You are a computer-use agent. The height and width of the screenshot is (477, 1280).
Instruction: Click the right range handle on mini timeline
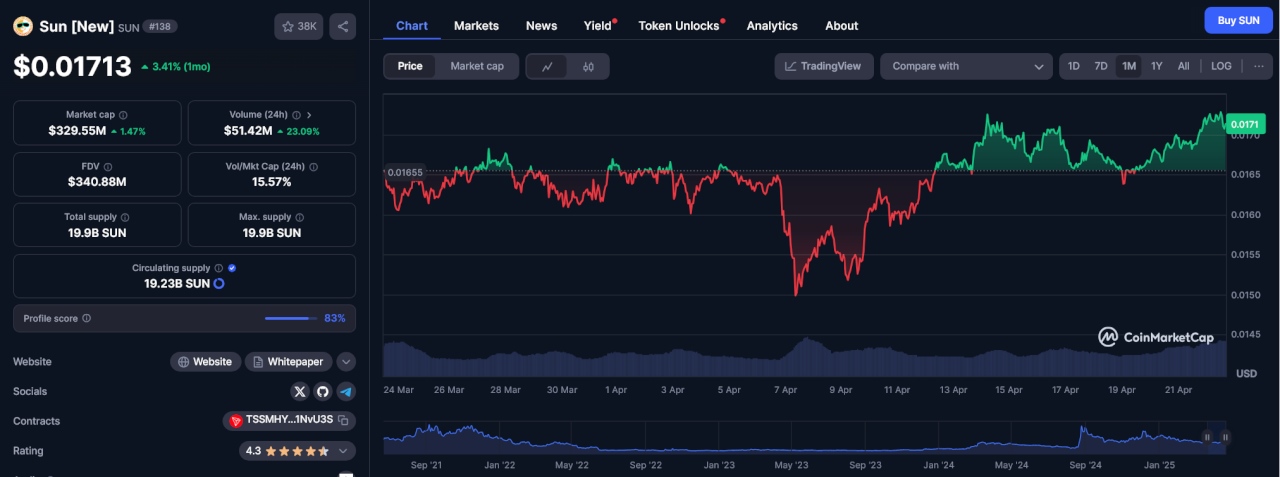coord(1225,437)
